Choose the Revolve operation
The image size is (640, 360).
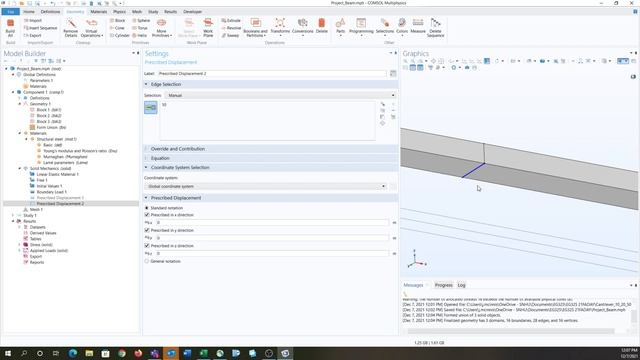tap(231, 28)
